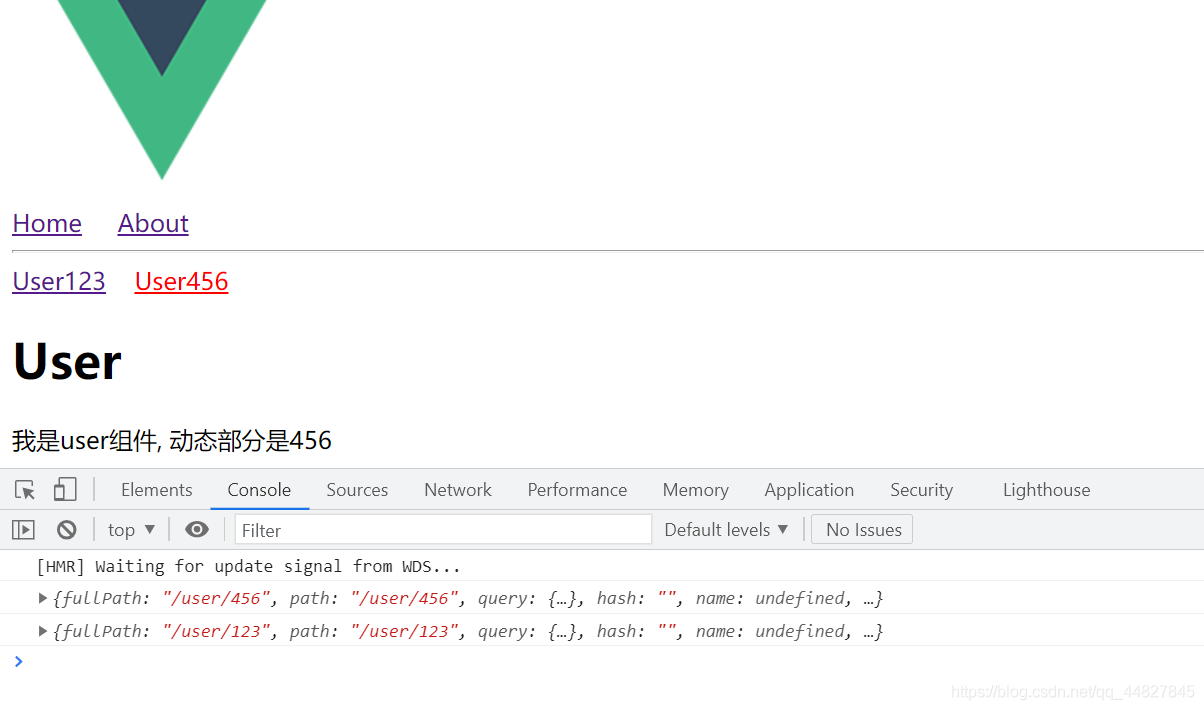The width and height of the screenshot is (1204, 710).
Task: Click the No Issues button
Action: 862,530
